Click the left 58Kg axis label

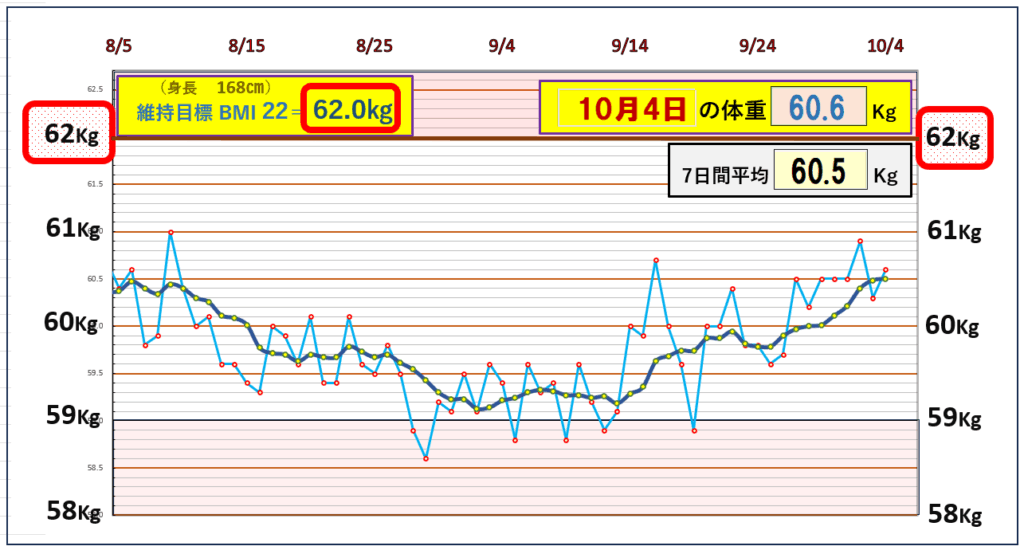tap(72, 512)
